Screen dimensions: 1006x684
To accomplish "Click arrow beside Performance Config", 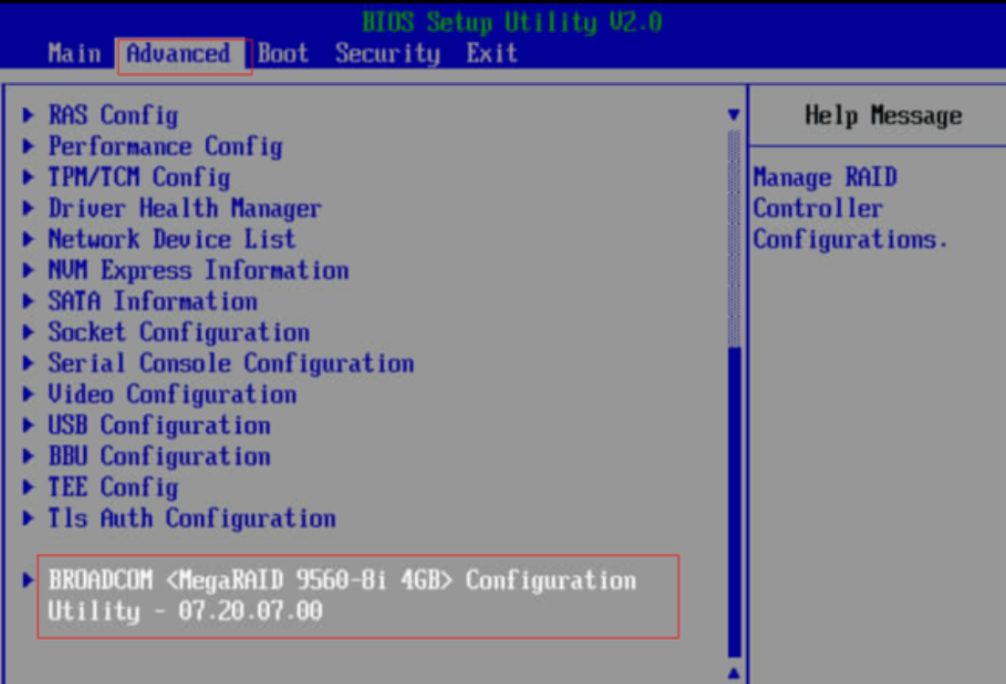I will [28, 146].
